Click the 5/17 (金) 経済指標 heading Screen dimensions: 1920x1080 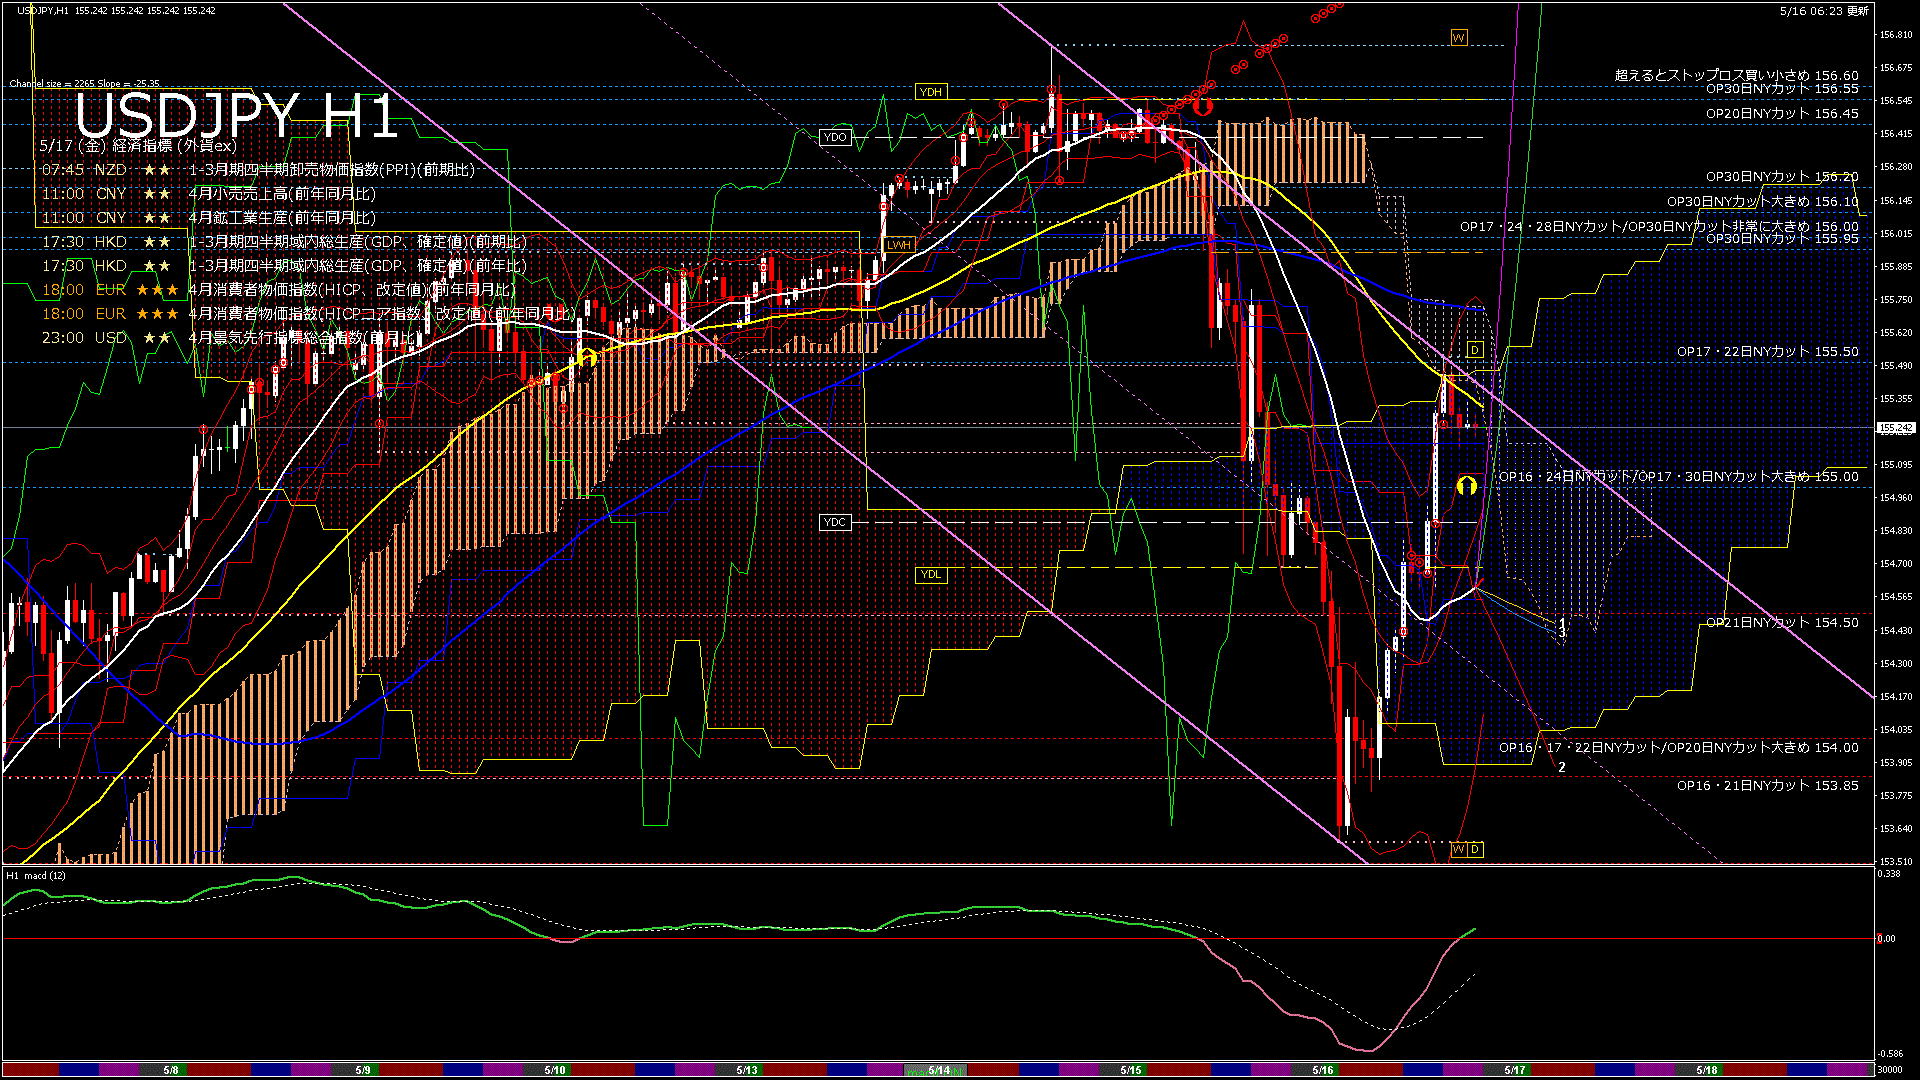[x=138, y=146]
